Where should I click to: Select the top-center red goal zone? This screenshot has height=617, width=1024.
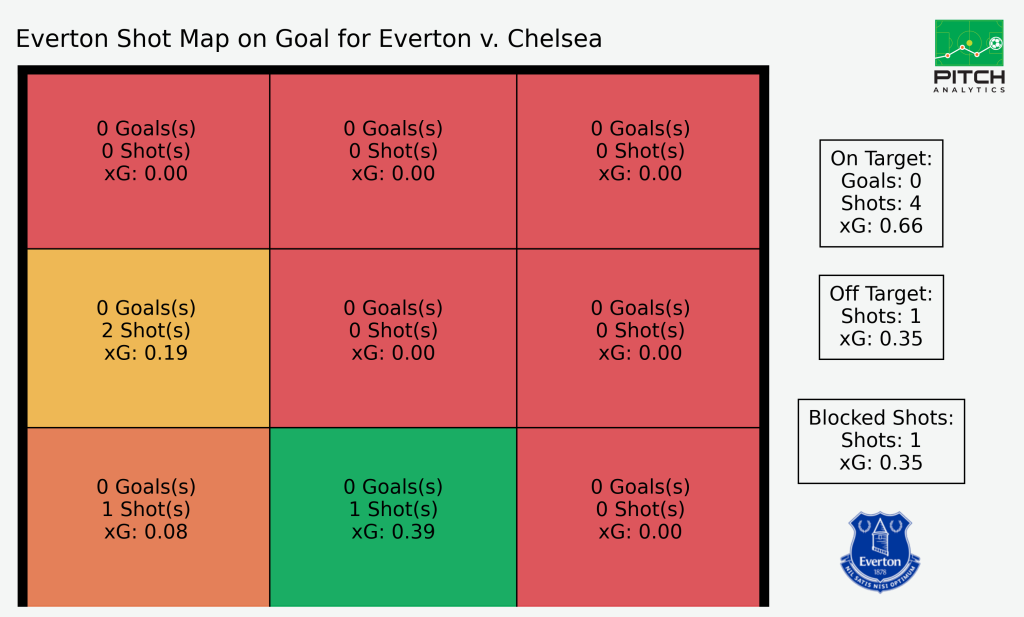tap(393, 161)
